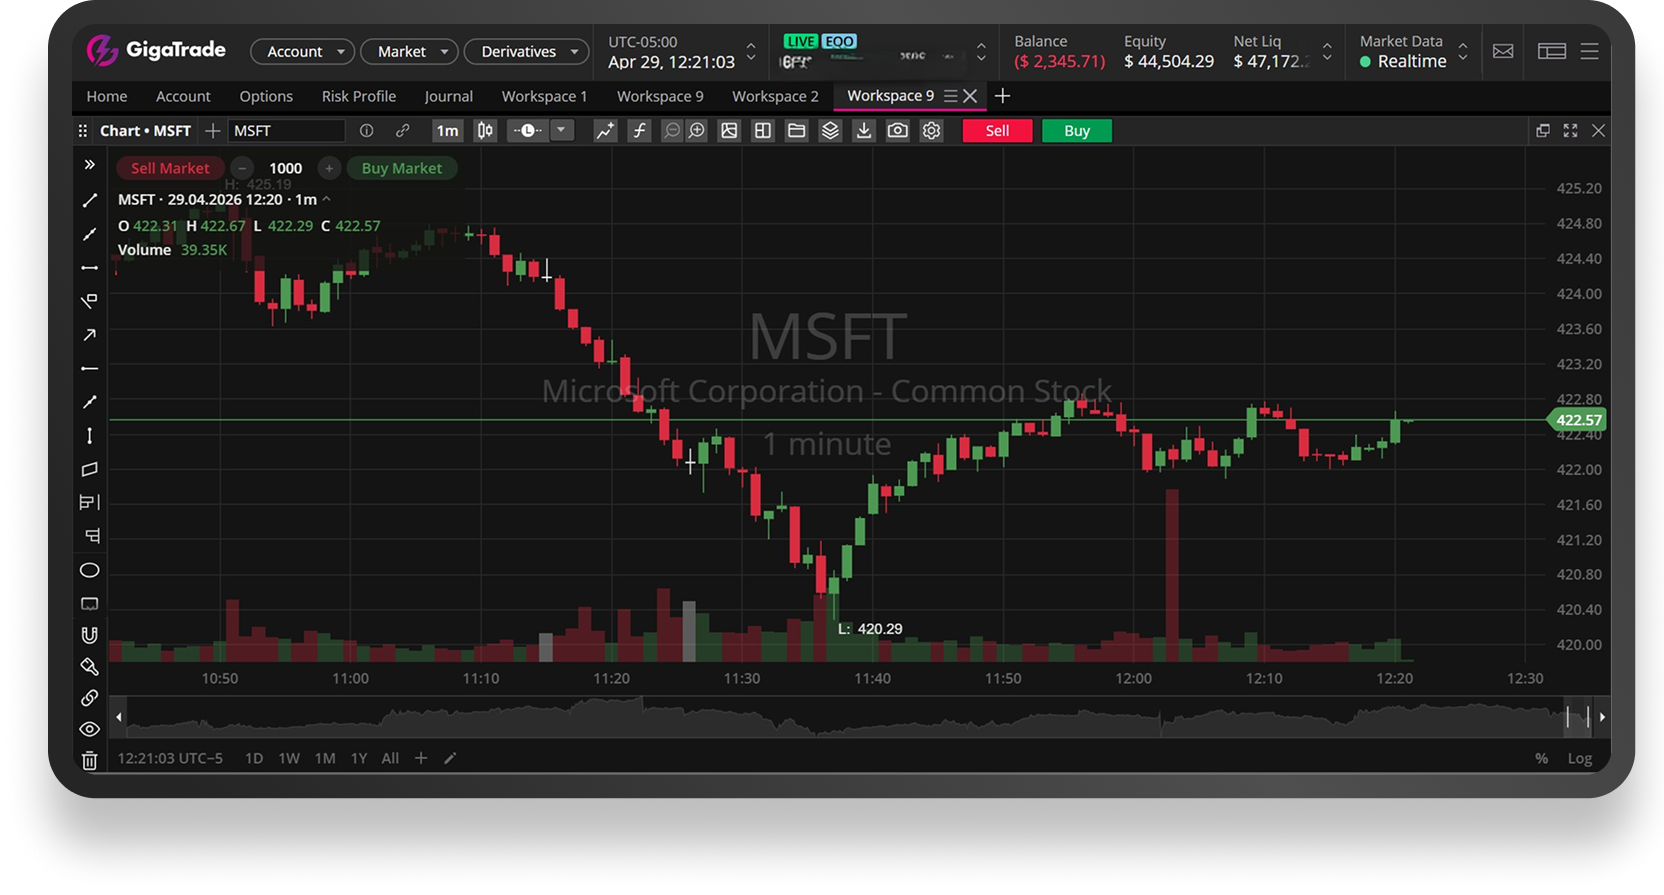Open the function studies icon
The height and width of the screenshot is (895, 1664).
point(640,131)
